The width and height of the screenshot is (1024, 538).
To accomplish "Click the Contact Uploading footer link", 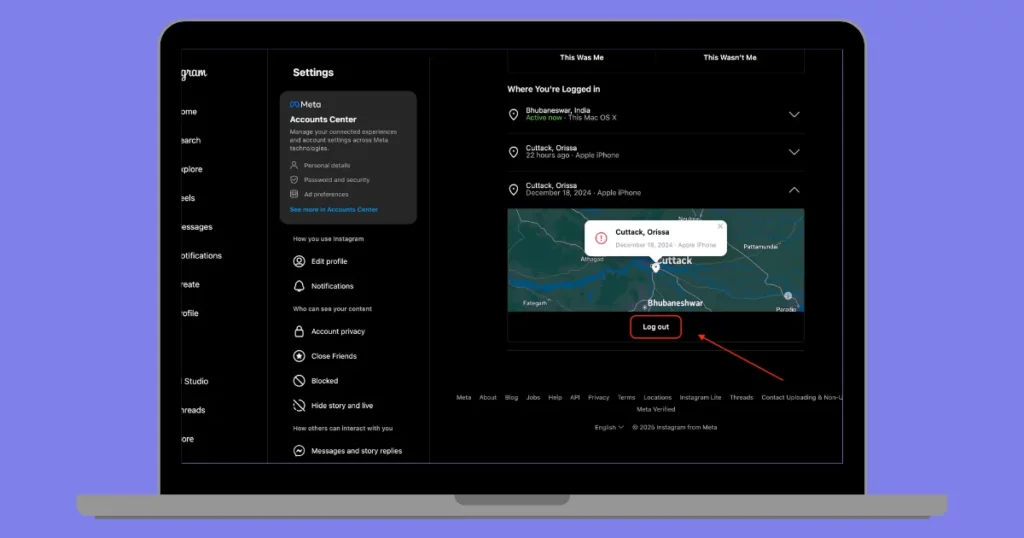I will pos(801,397).
